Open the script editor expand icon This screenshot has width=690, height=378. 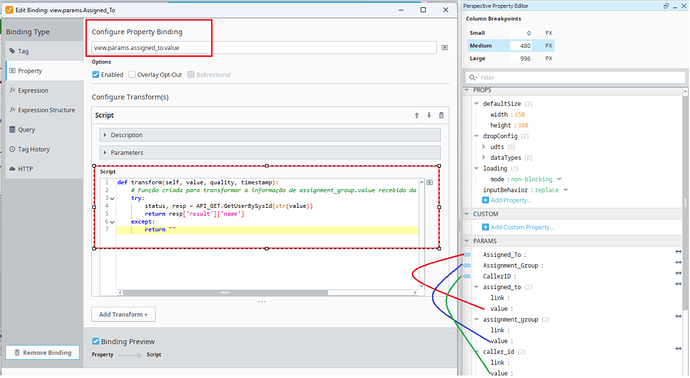click(429, 182)
